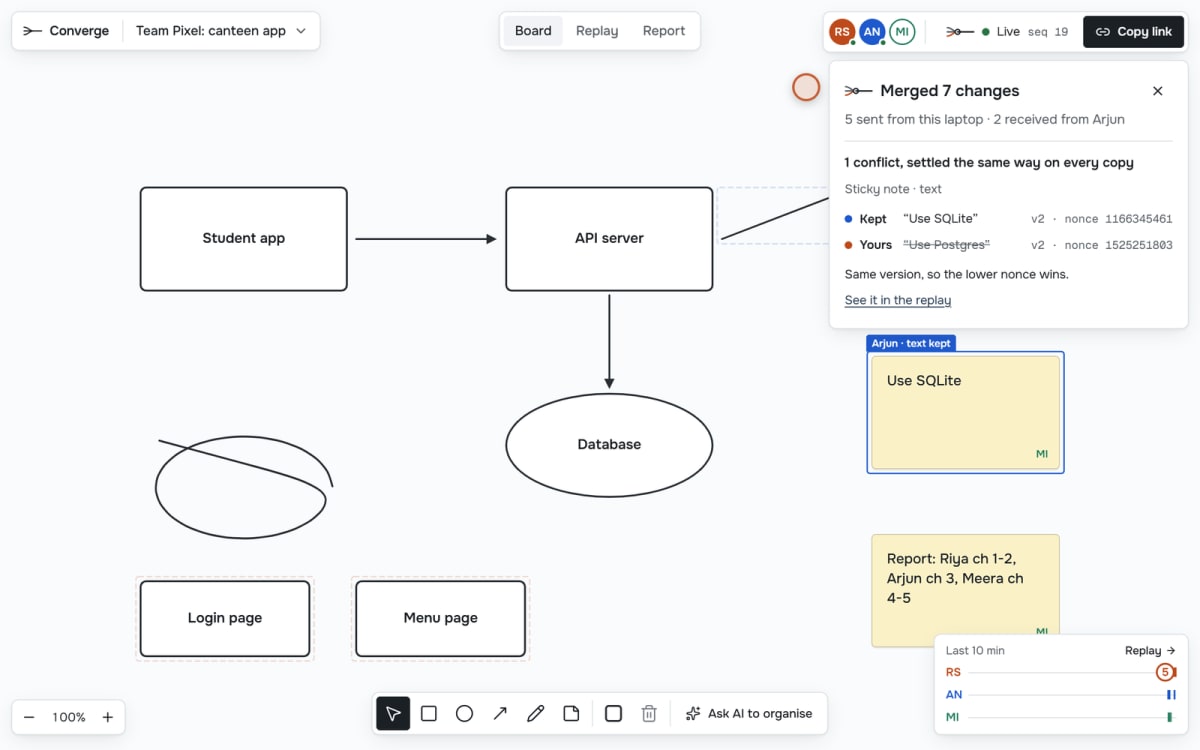Switch to the Pencil draw tool
This screenshot has height=750, width=1200.
coord(536,713)
